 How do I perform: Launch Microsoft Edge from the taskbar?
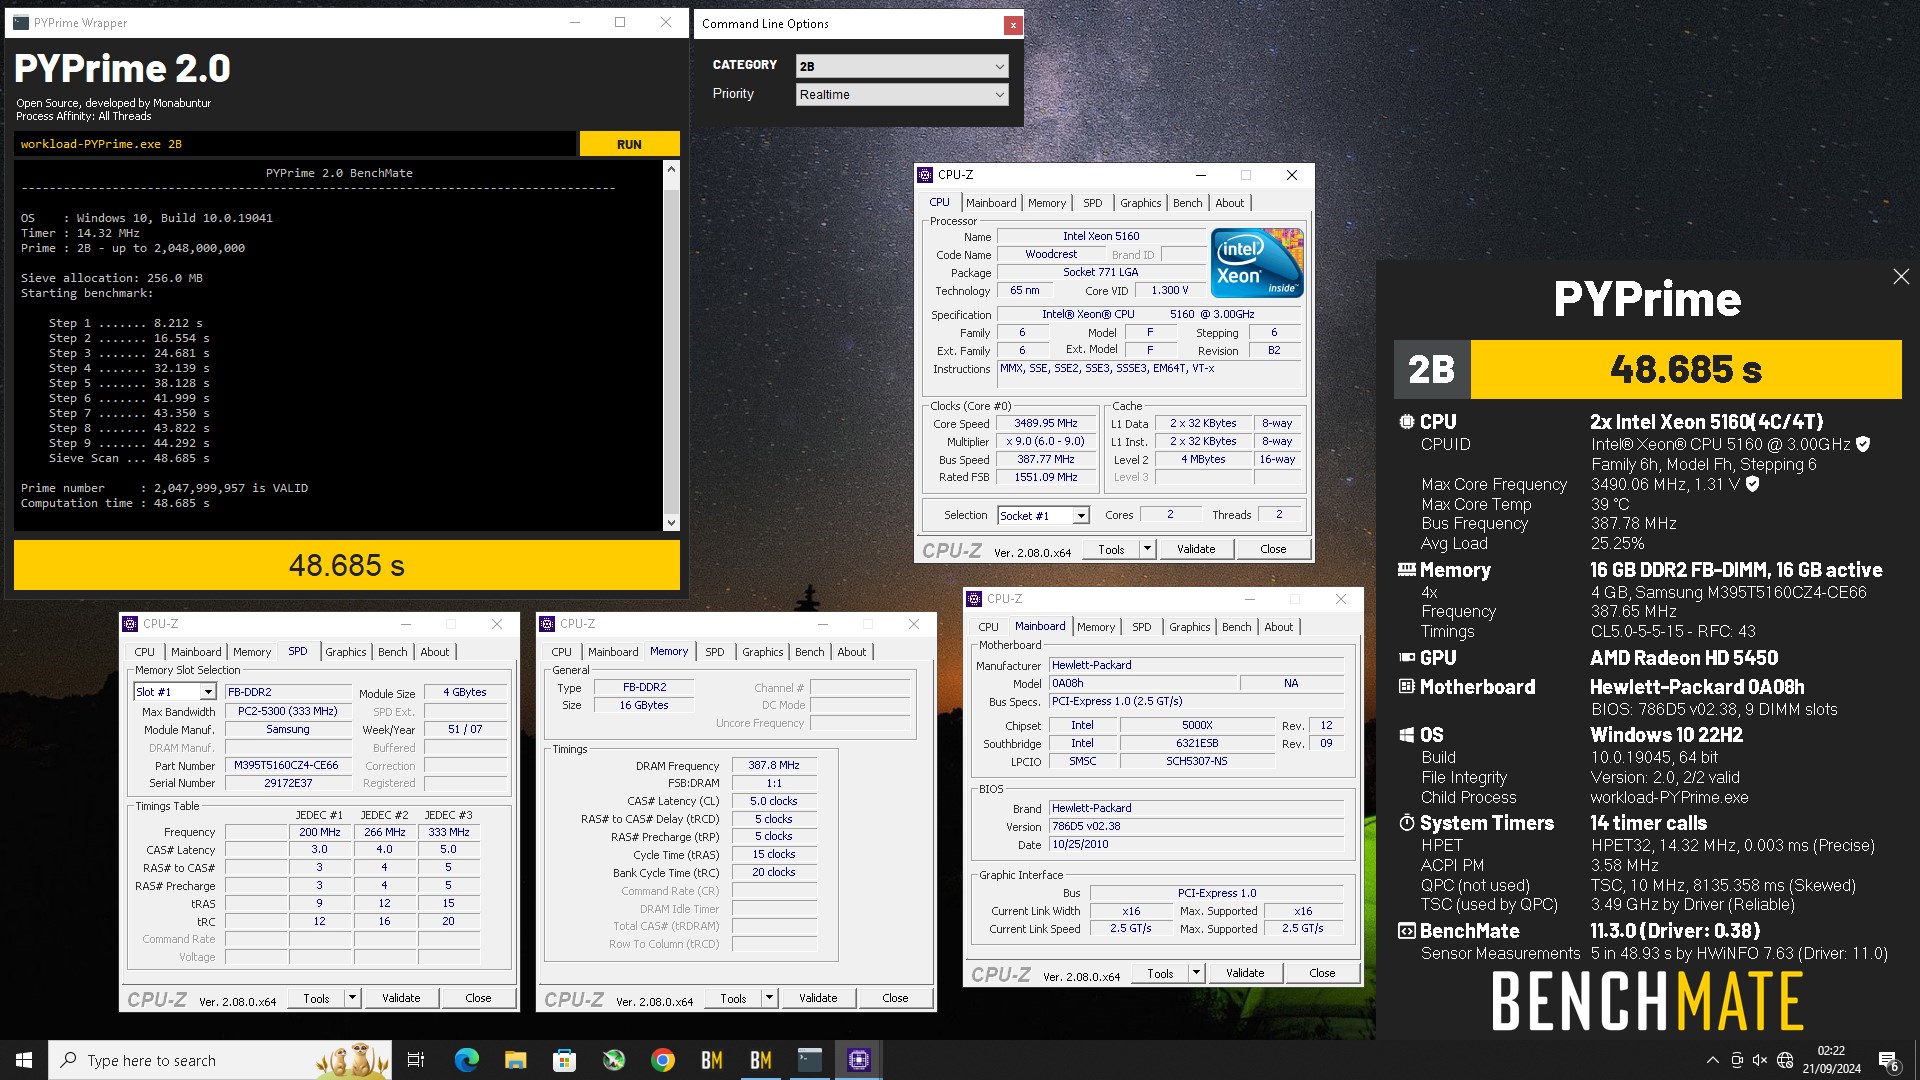click(x=466, y=1060)
